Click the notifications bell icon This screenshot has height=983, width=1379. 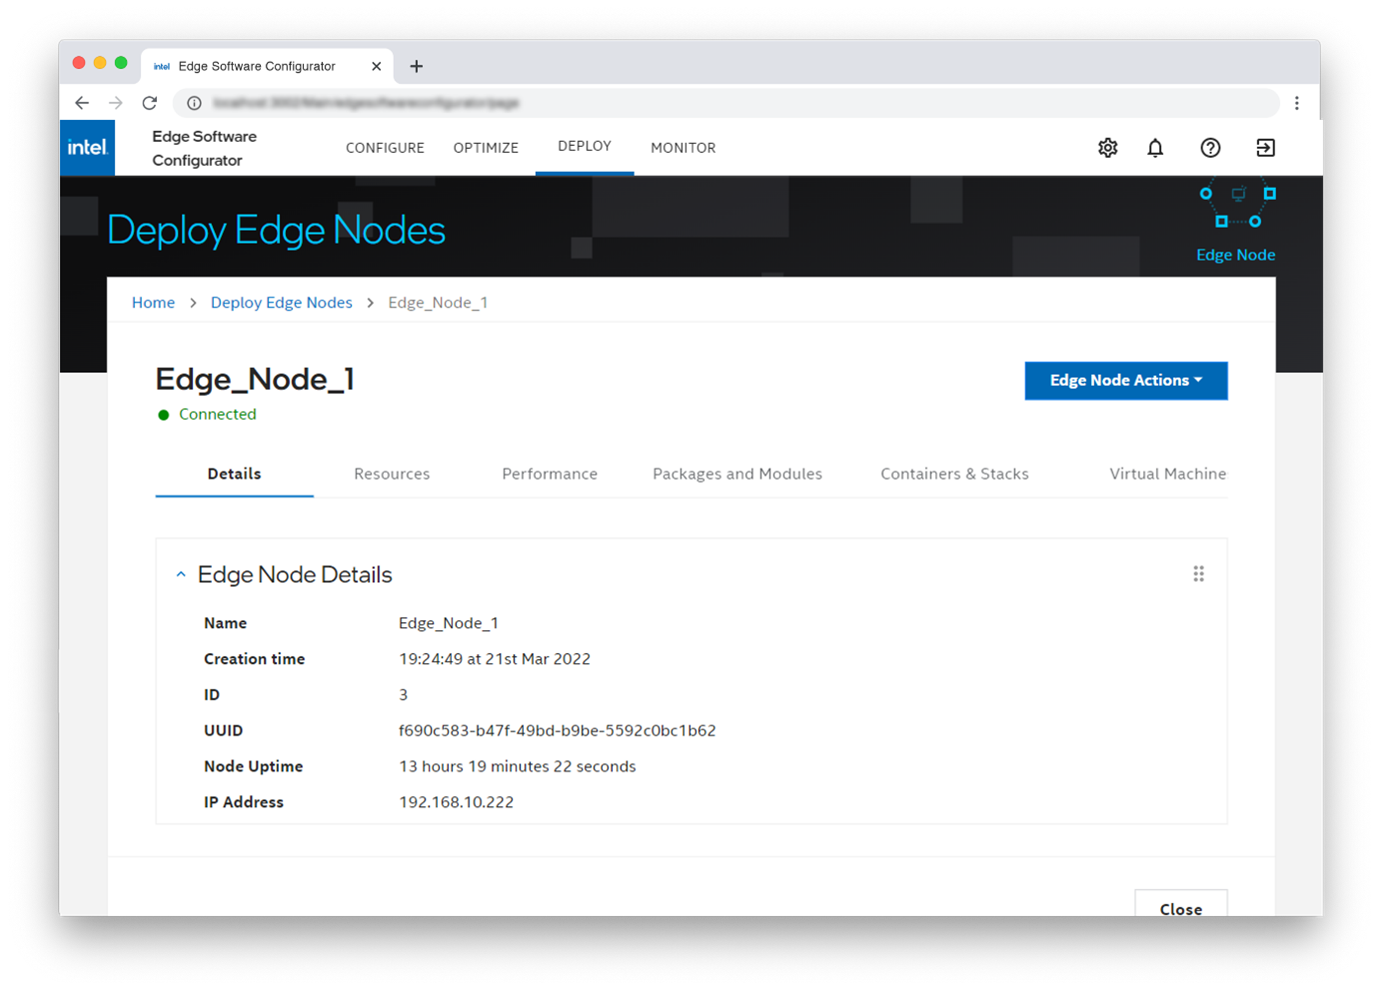[x=1155, y=148]
